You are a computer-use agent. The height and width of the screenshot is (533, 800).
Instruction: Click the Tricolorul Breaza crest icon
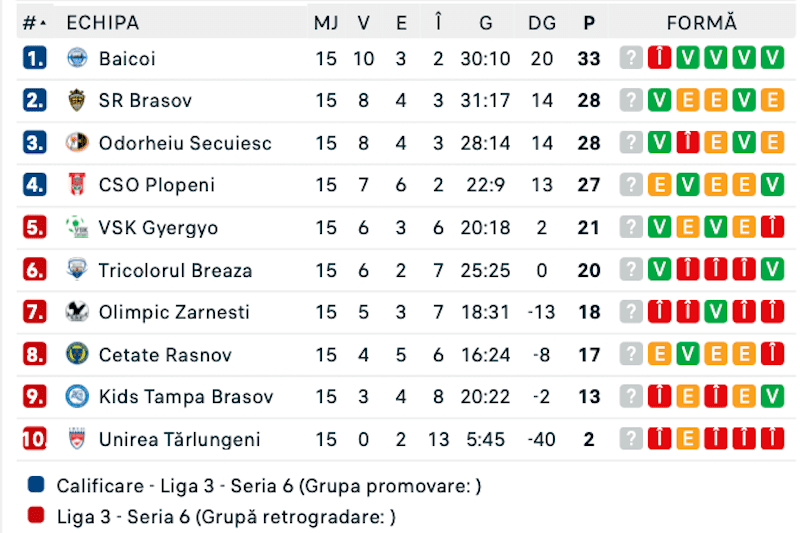pyautogui.click(x=77, y=269)
